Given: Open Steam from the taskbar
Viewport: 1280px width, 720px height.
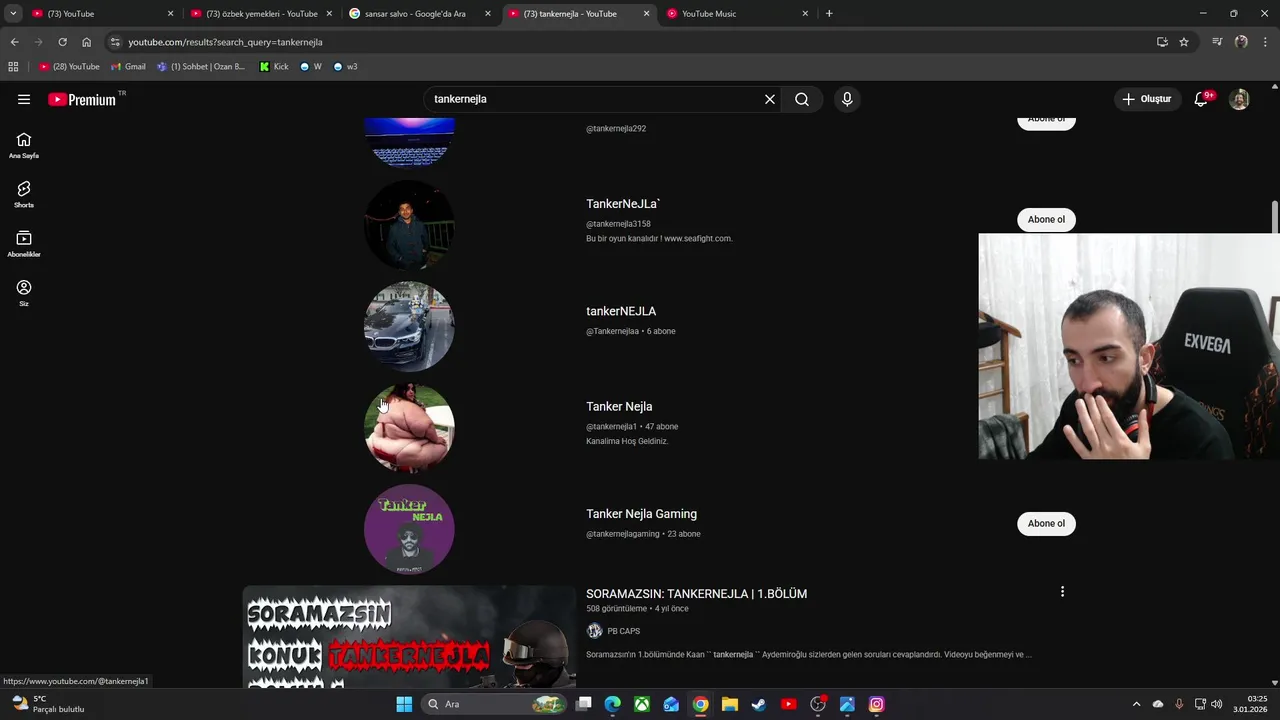Looking at the screenshot, I should (759, 704).
